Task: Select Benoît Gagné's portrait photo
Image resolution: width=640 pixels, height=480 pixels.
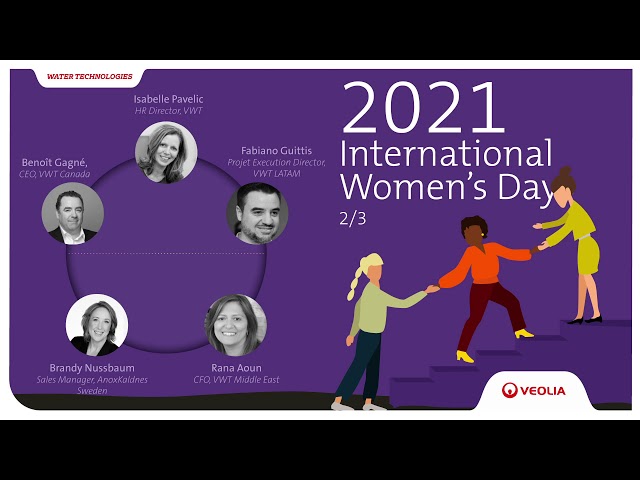Action: coord(73,213)
